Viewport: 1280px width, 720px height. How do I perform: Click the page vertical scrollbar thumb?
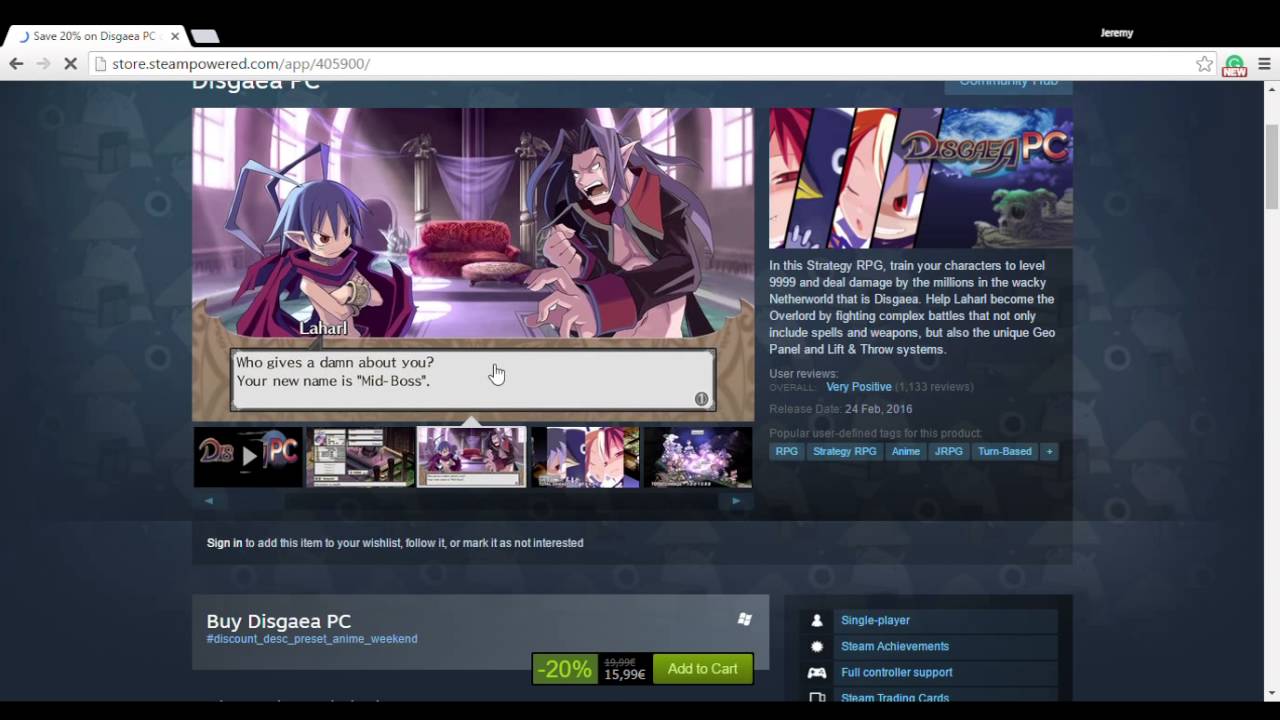coord(1271,167)
